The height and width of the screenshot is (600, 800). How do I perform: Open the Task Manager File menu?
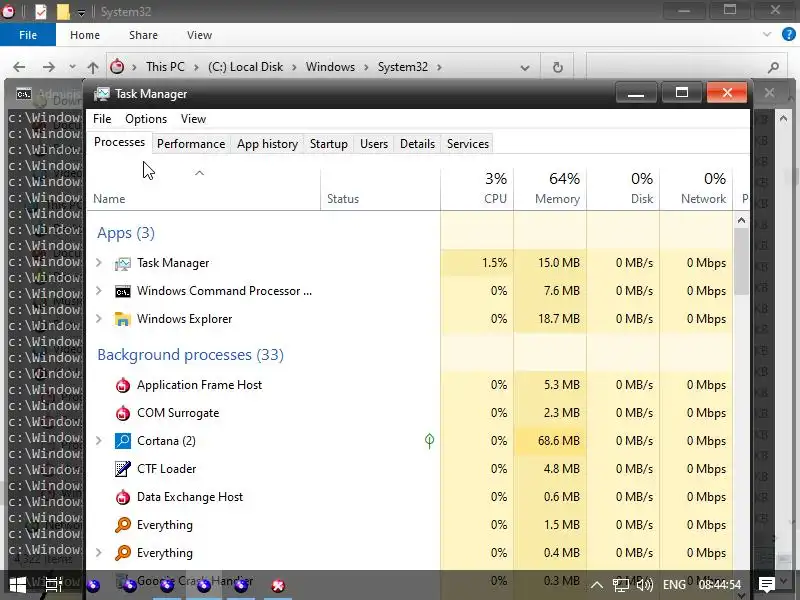pos(102,119)
